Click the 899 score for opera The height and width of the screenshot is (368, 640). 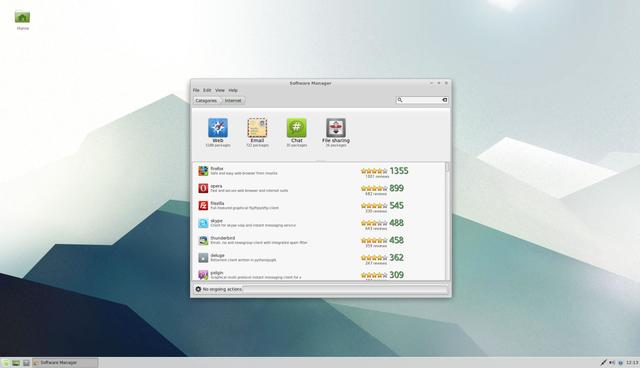(x=396, y=188)
